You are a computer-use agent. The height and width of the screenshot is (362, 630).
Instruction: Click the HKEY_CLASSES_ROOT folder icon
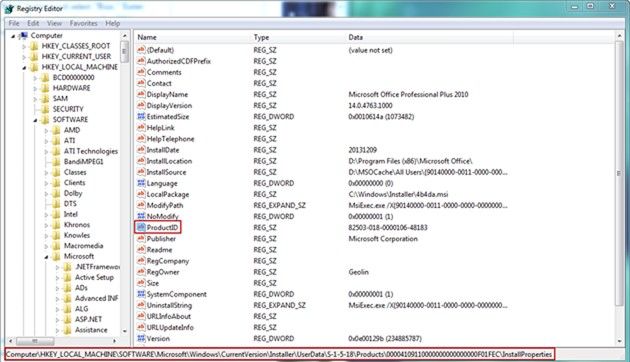pos(34,46)
